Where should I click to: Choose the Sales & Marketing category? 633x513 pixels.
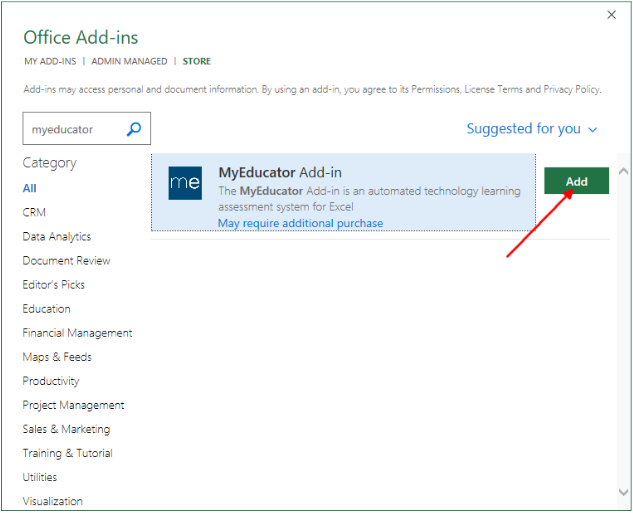(66, 429)
